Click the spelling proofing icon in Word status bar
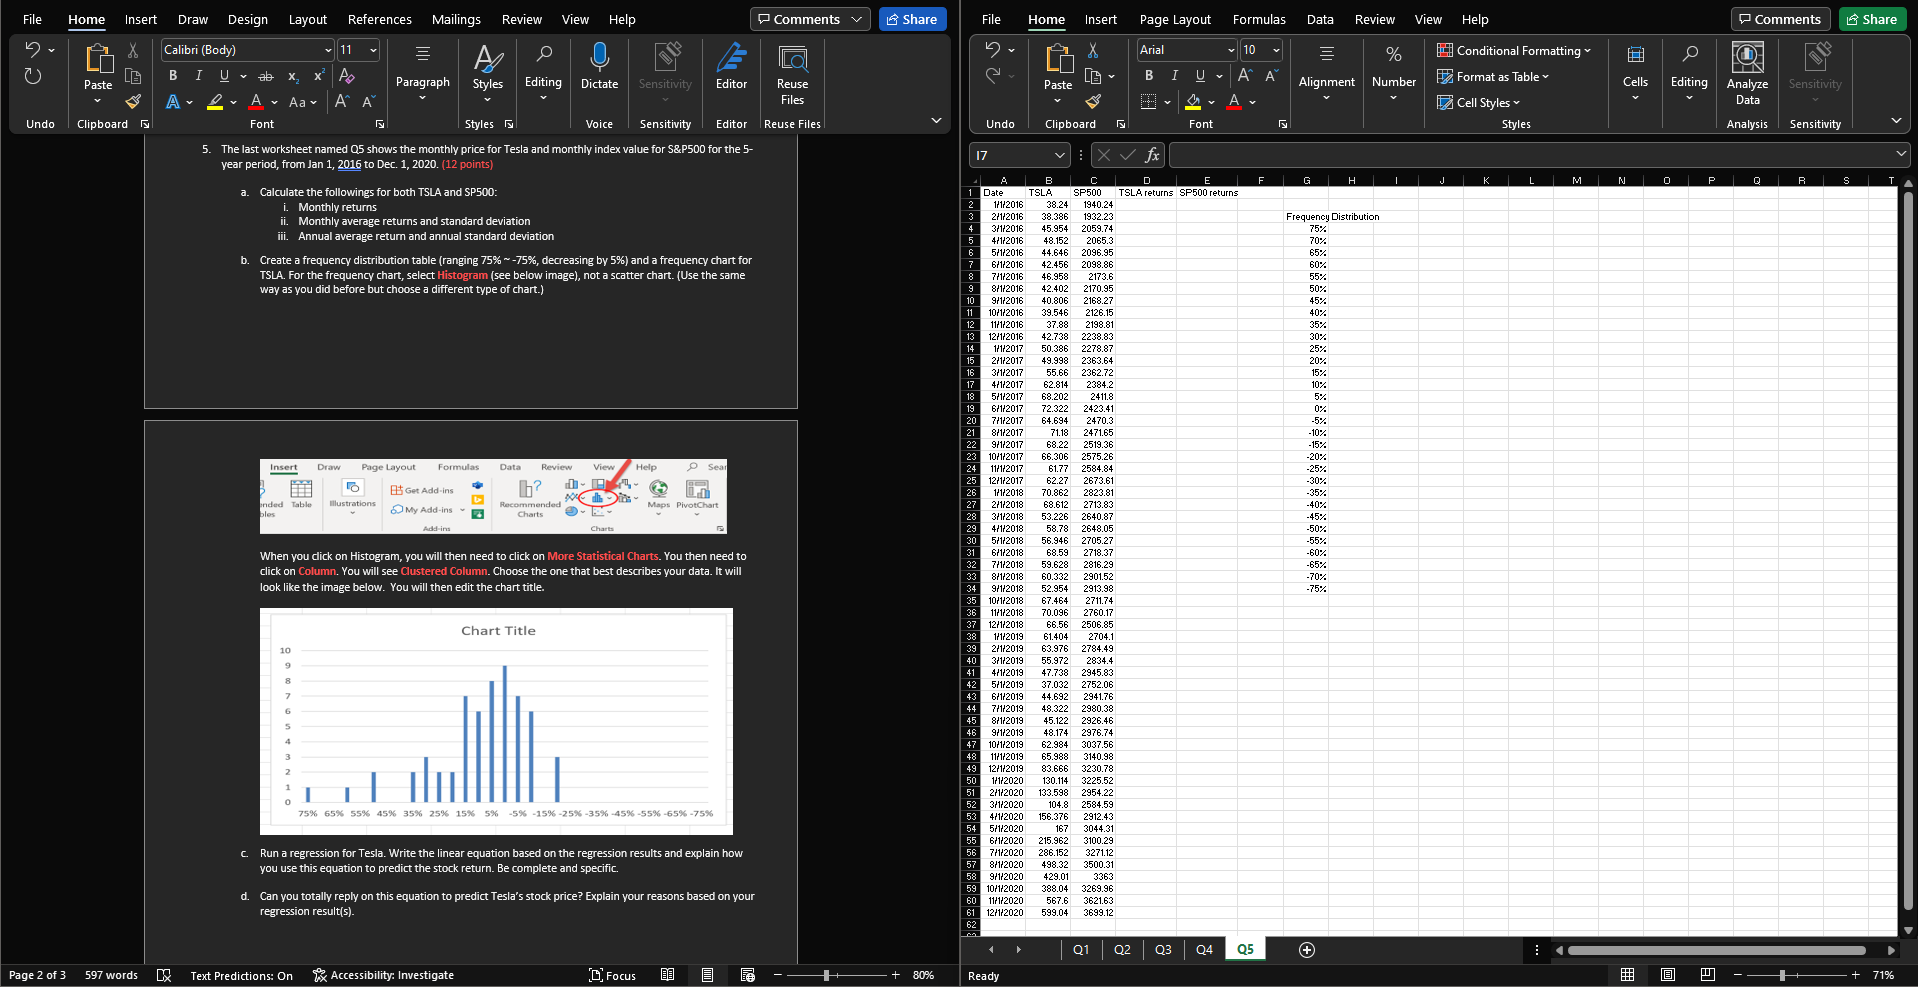The width and height of the screenshot is (1918, 987). pos(164,975)
